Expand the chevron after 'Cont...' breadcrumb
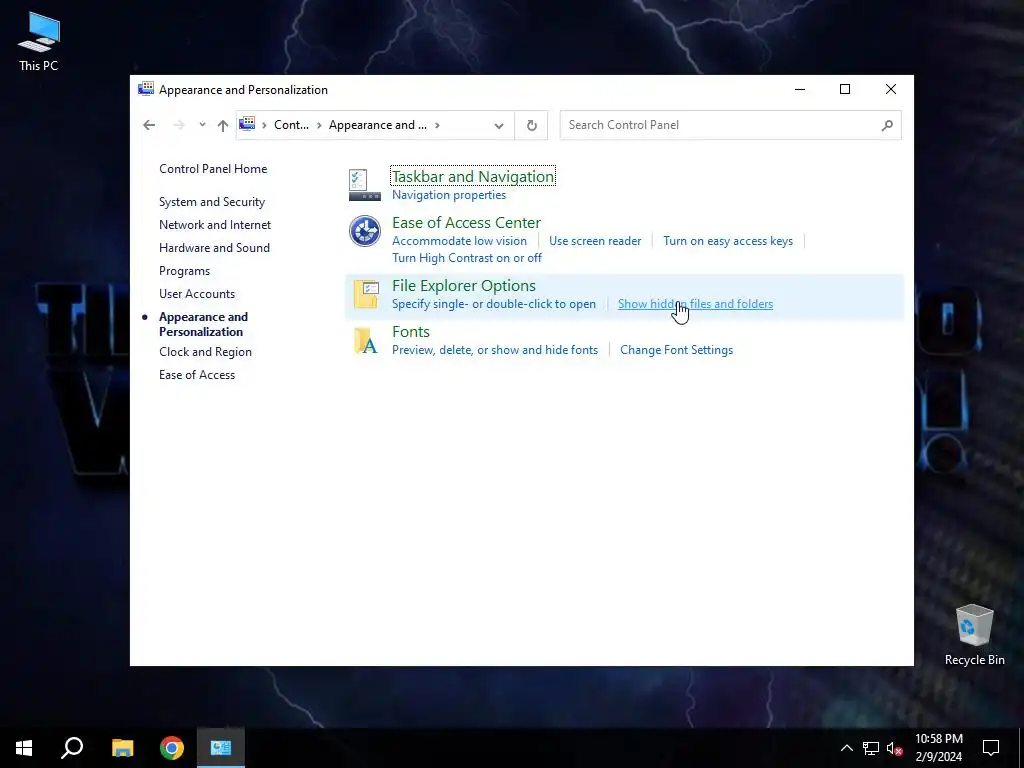This screenshot has height=768, width=1024. tap(319, 125)
